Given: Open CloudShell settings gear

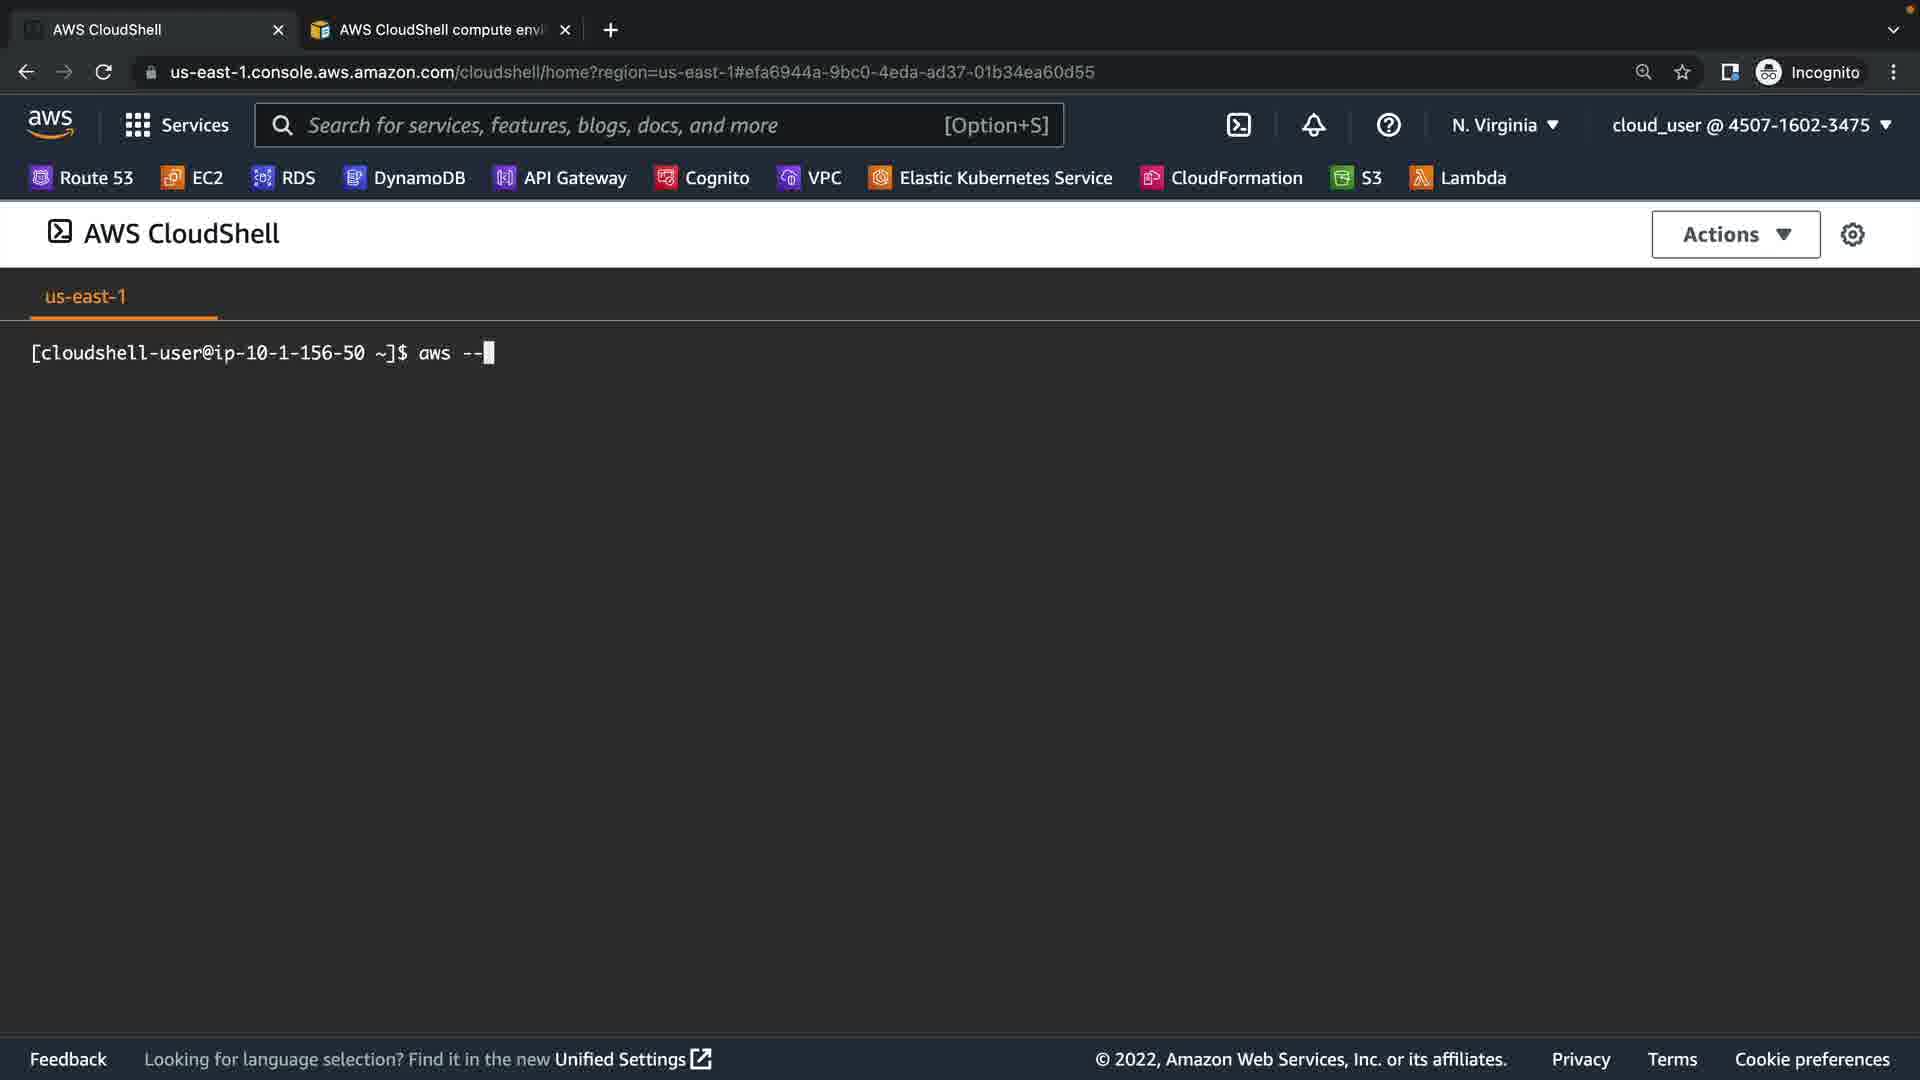Looking at the screenshot, I should (1852, 234).
